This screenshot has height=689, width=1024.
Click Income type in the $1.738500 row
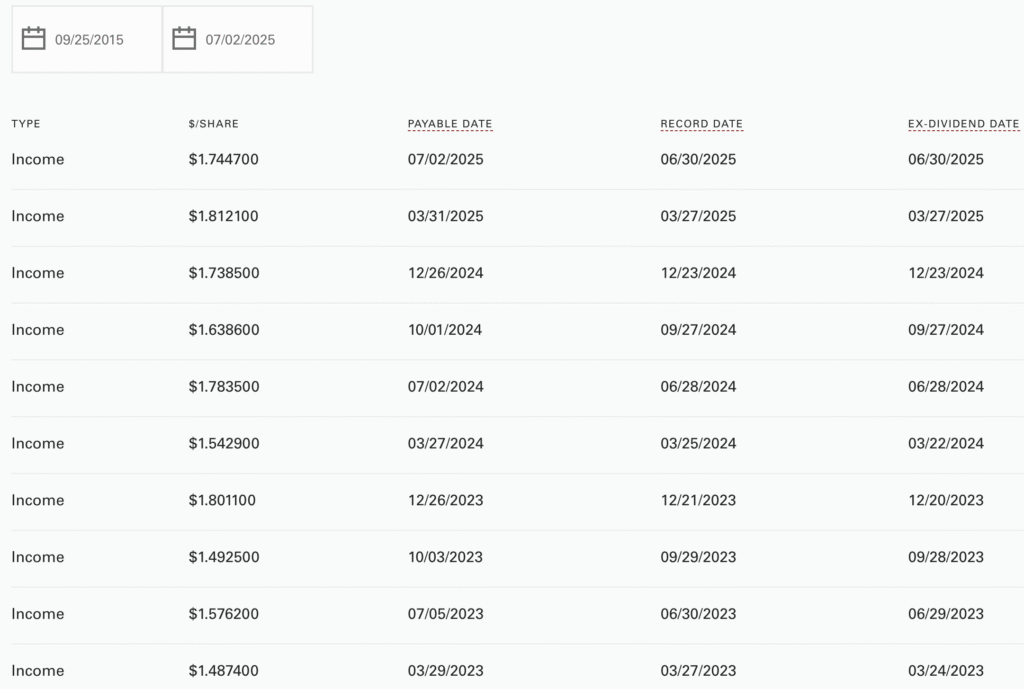[x=38, y=273]
